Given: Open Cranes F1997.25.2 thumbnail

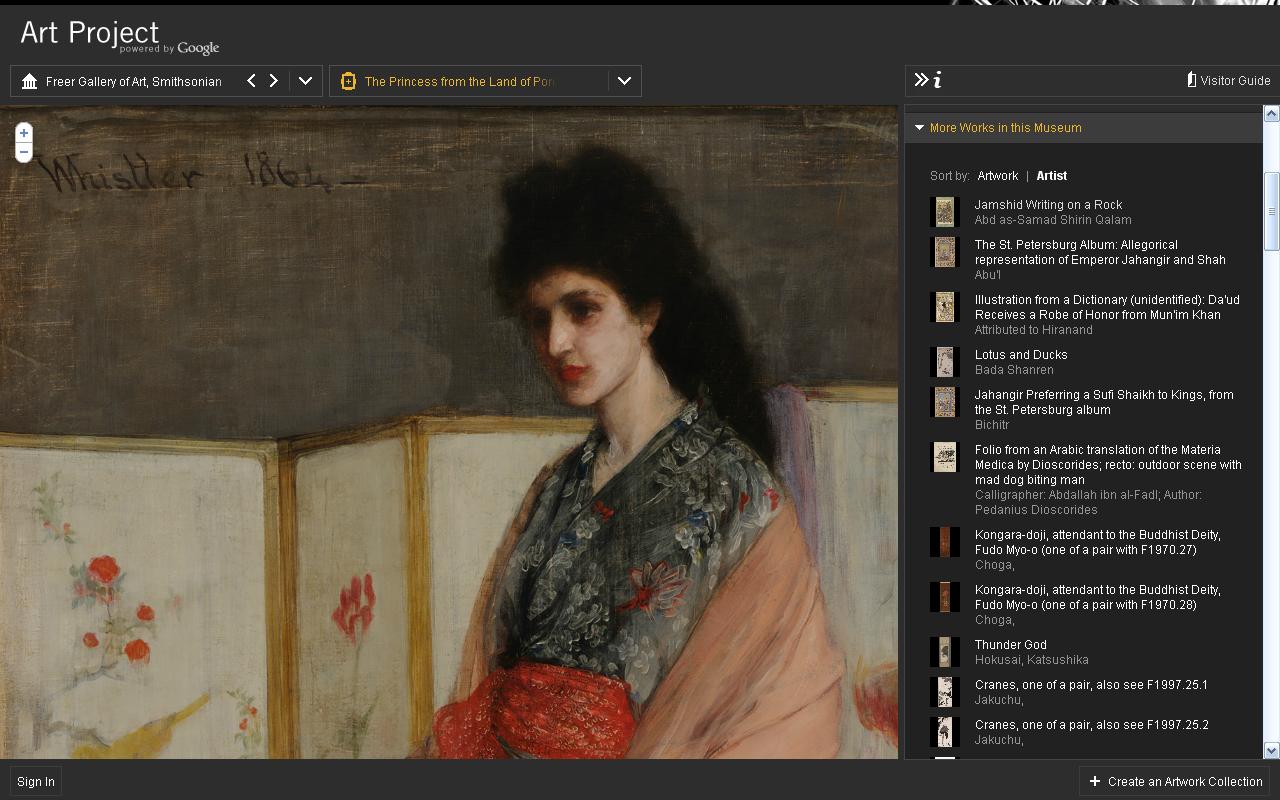Looking at the screenshot, I should pos(944,732).
